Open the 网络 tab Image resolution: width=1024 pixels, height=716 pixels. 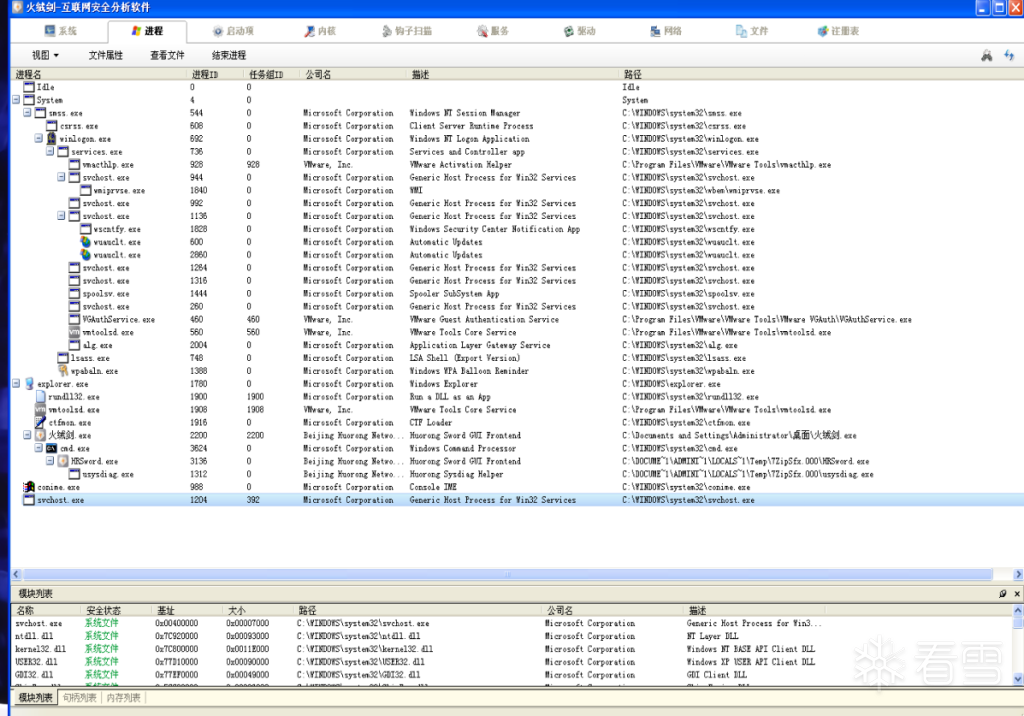666,31
